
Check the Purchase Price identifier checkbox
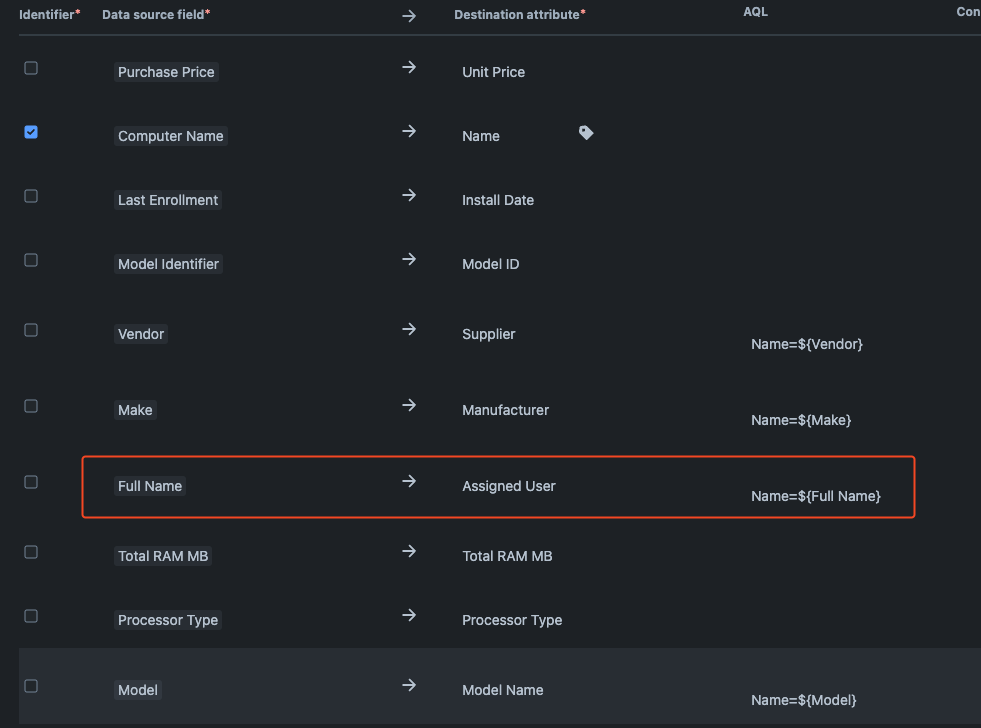[31, 68]
